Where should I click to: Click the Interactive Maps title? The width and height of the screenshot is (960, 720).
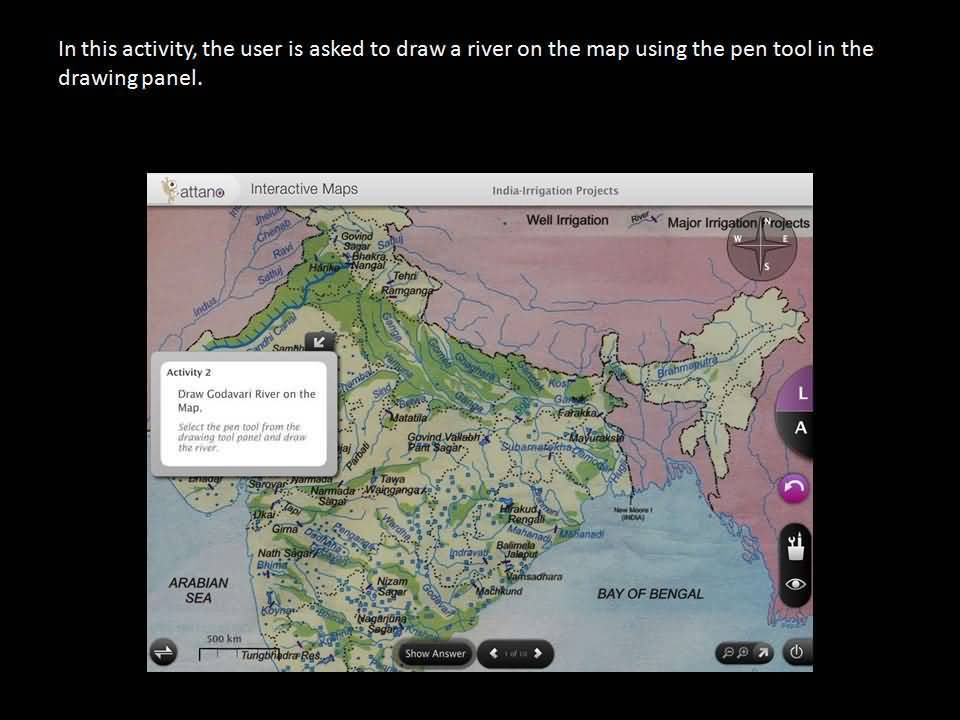pyautogui.click(x=303, y=189)
